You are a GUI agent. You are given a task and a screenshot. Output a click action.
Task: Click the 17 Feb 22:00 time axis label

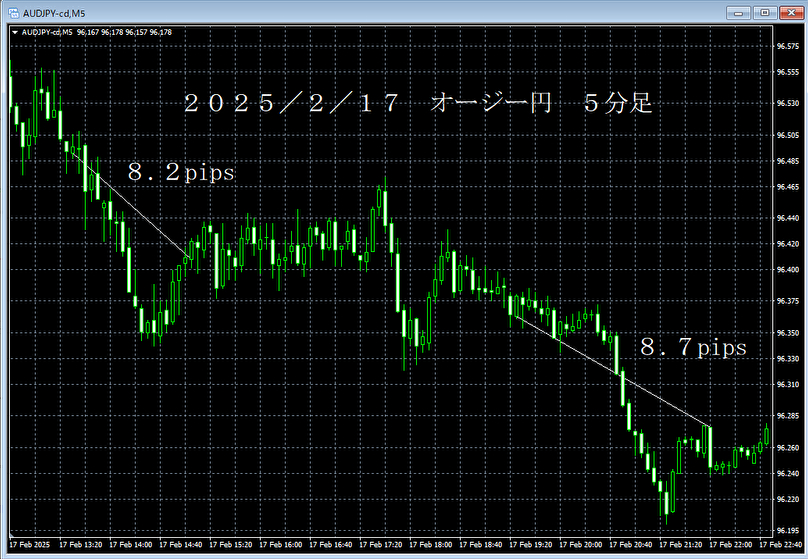tap(730, 545)
